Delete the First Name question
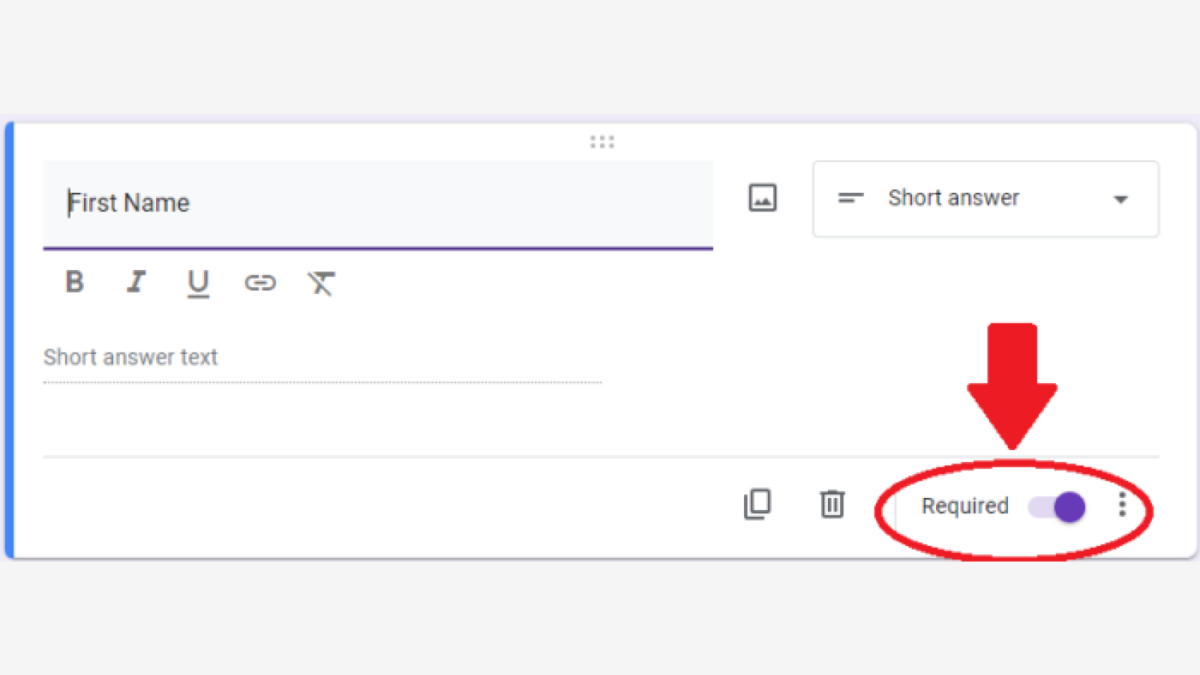Screen dimensions: 1200x675 (832, 504)
